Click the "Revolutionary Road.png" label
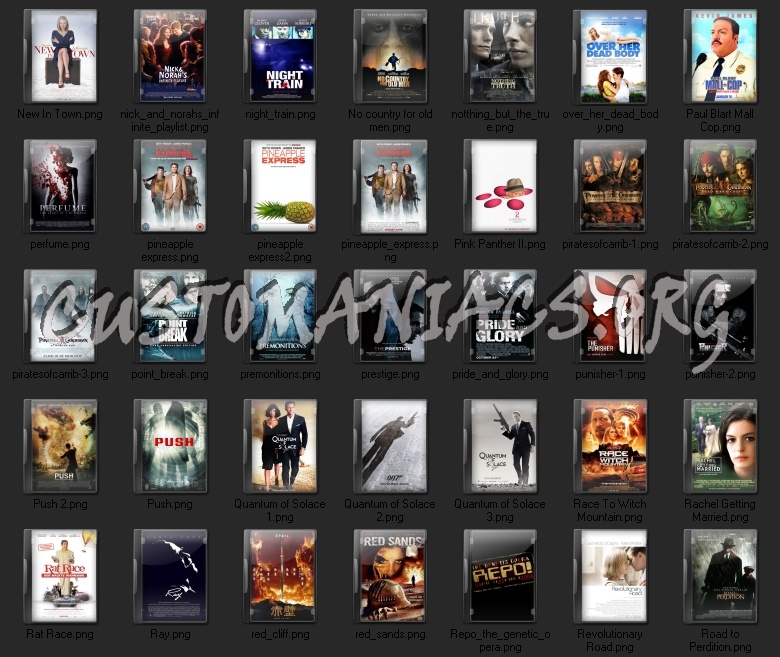The width and height of the screenshot is (780, 657). (x=610, y=640)
